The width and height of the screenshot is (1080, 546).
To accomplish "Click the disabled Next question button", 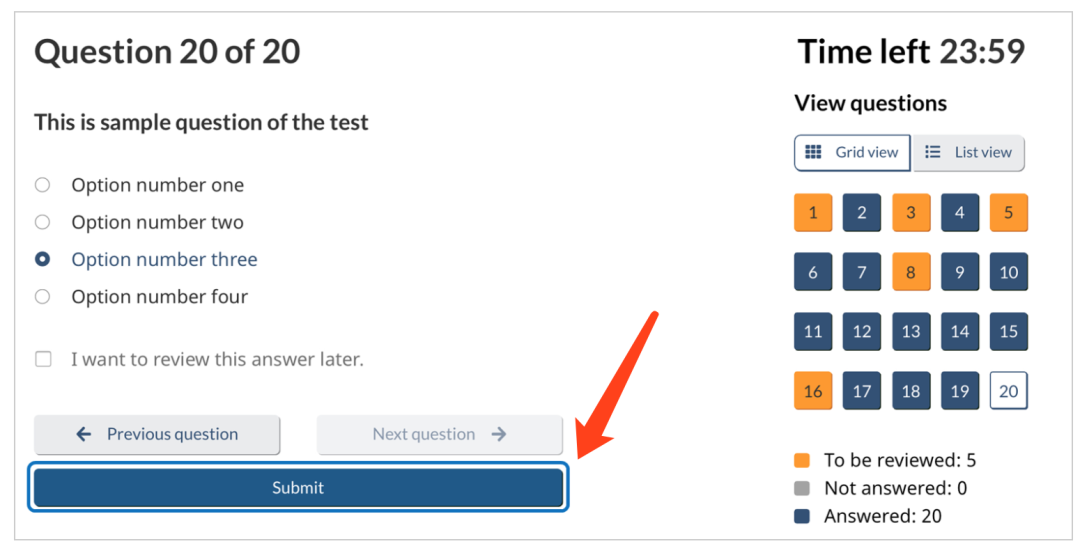I will 439,434.
